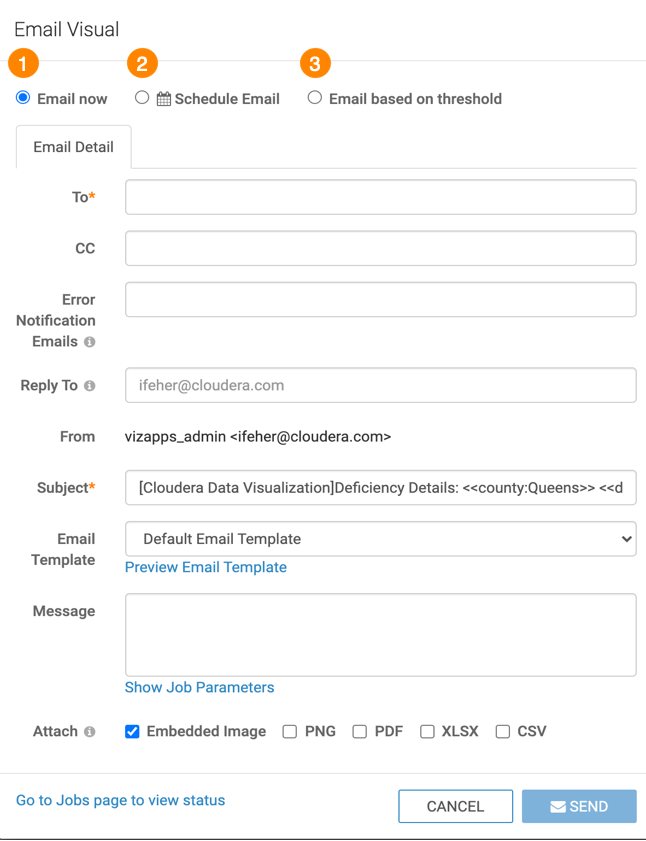Open Preview Email Template link
The height and width of the screenshot is (841, 646).
click(205, 567)
